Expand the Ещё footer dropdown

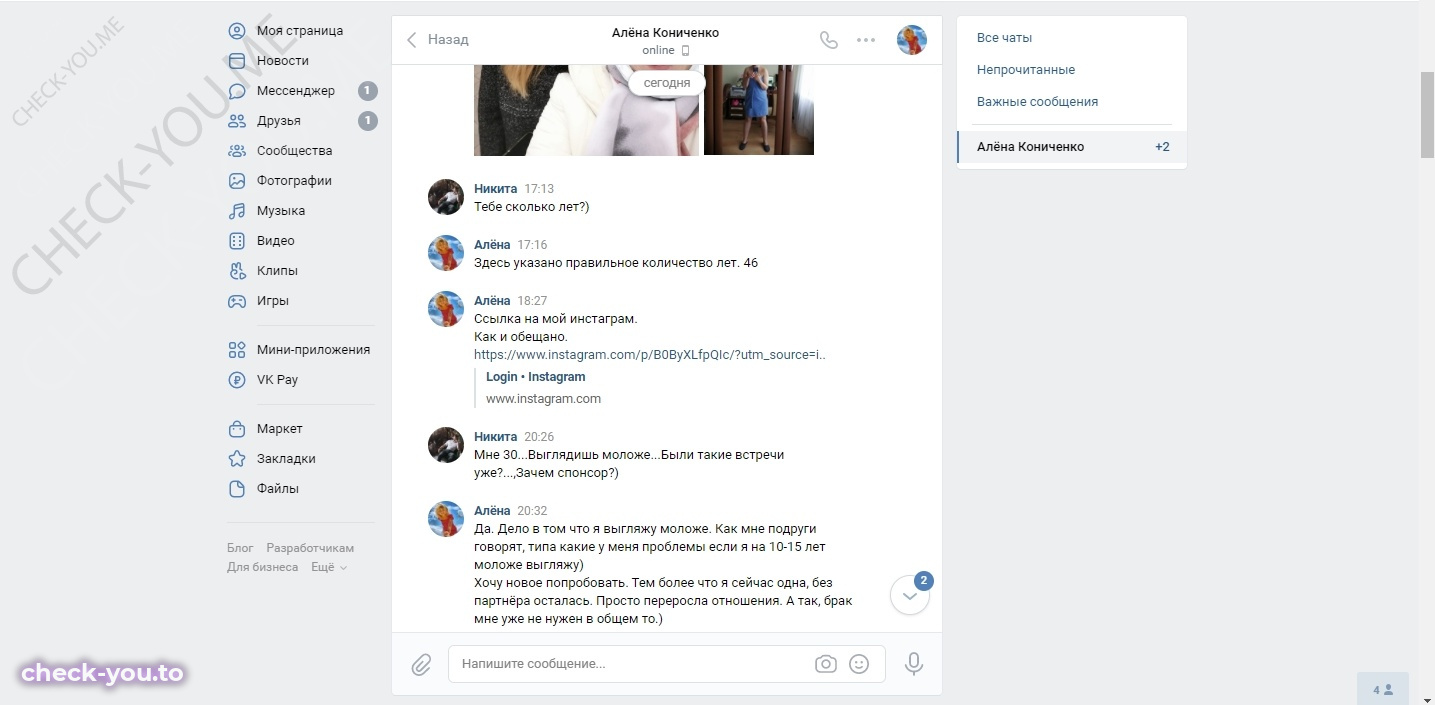pyautogui.click(x=329, y=567)
